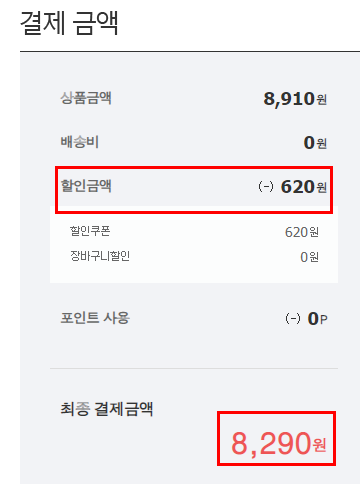Click the 결제 금액 heading
The height and width of the screenshot is (484, 360).
(69, 23)
